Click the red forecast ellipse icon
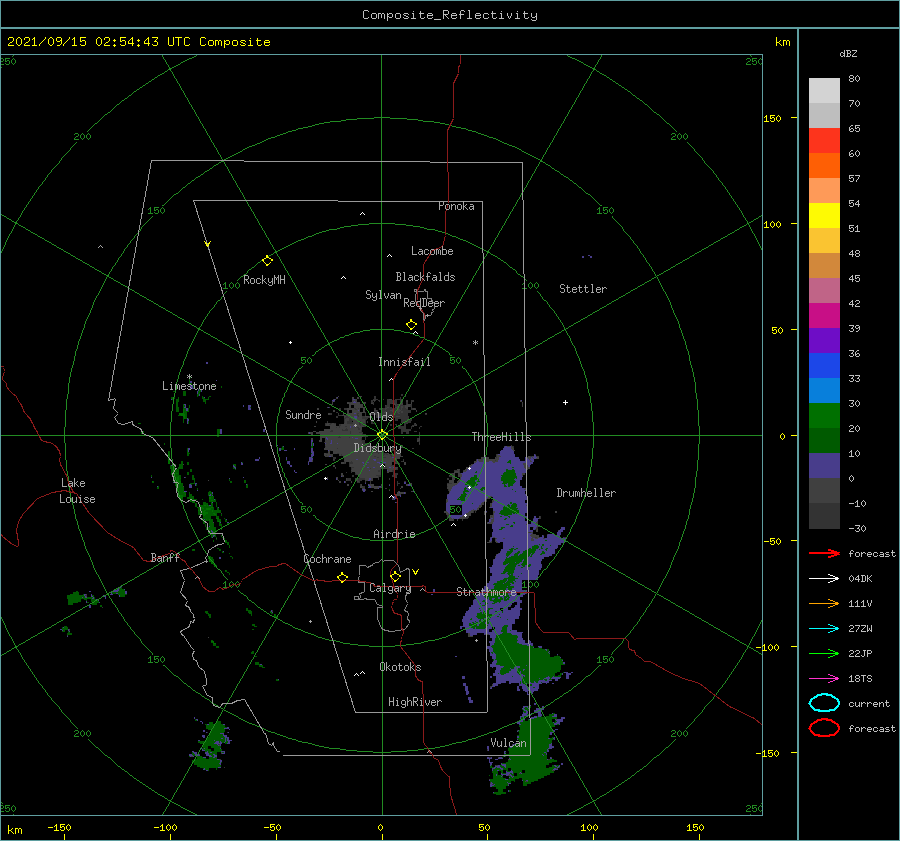 [824, 728]
